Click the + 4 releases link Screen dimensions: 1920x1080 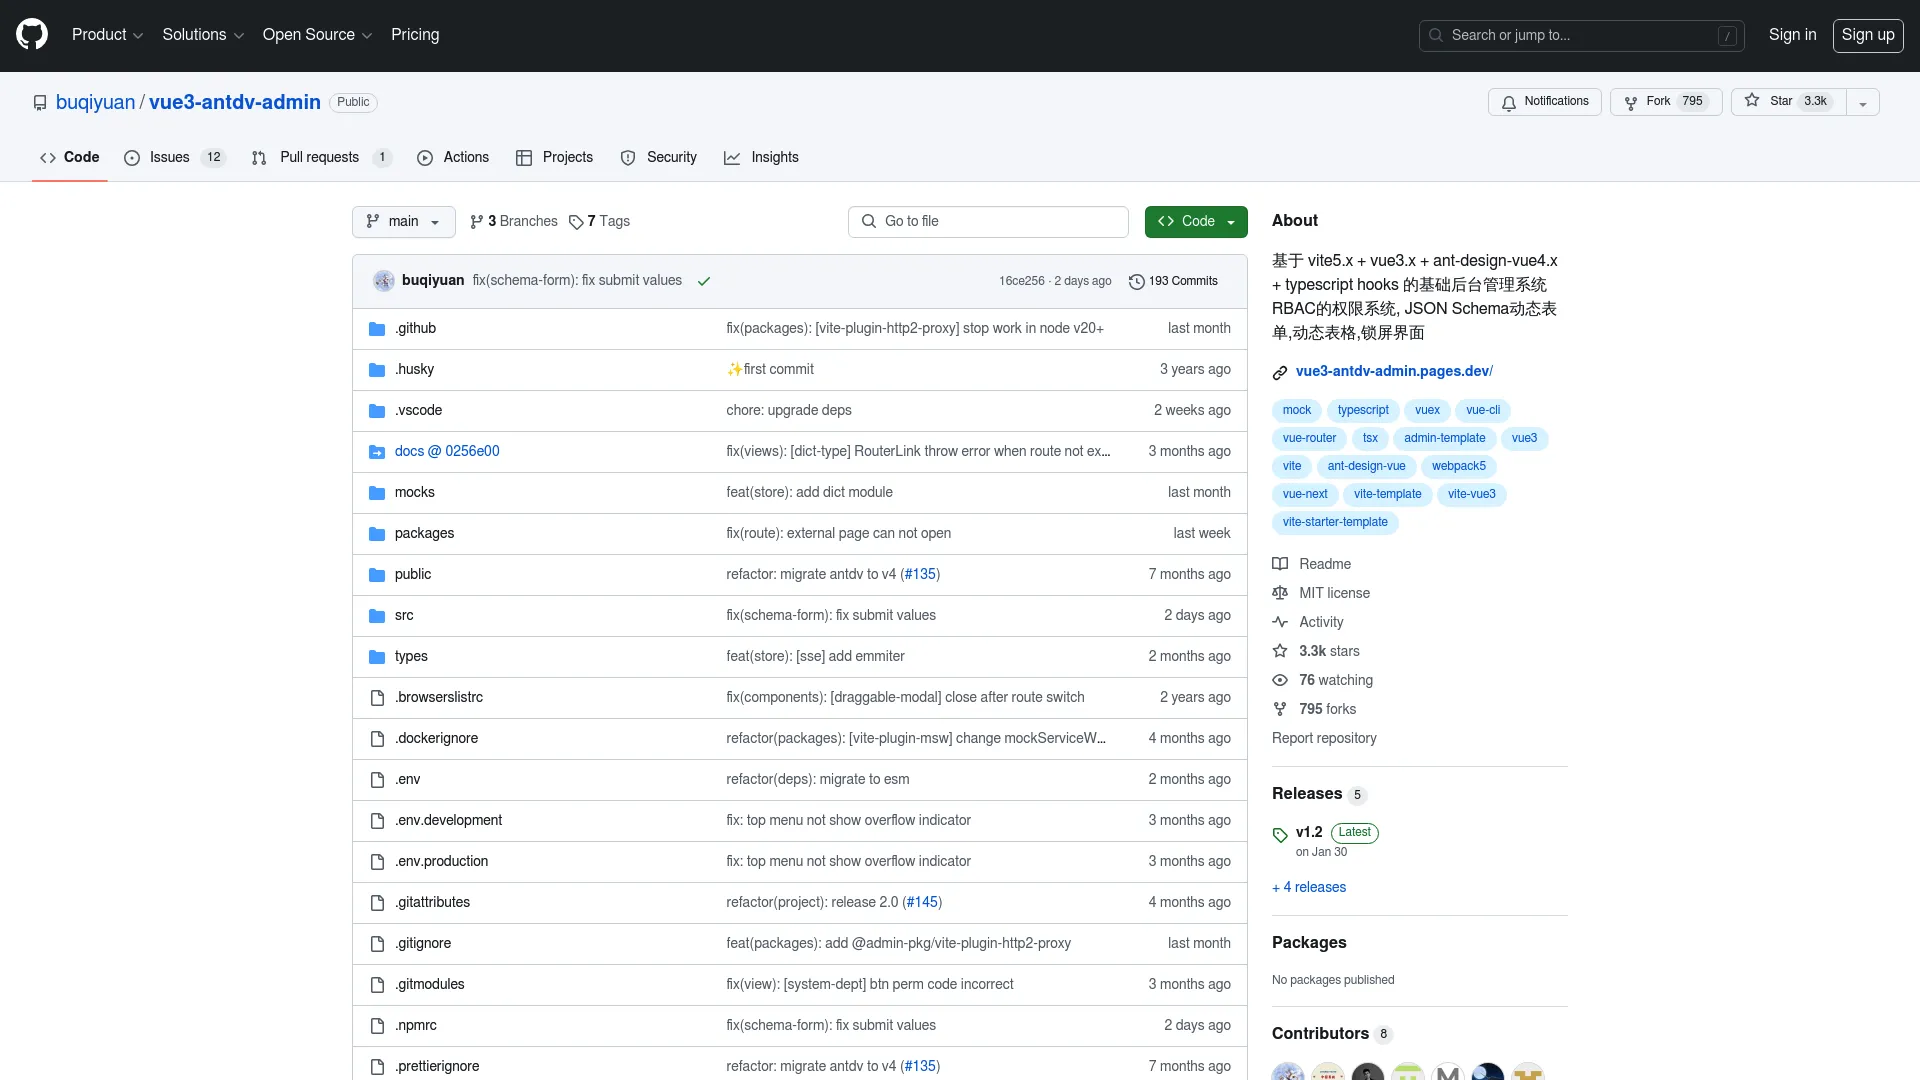click(1309, 888)
